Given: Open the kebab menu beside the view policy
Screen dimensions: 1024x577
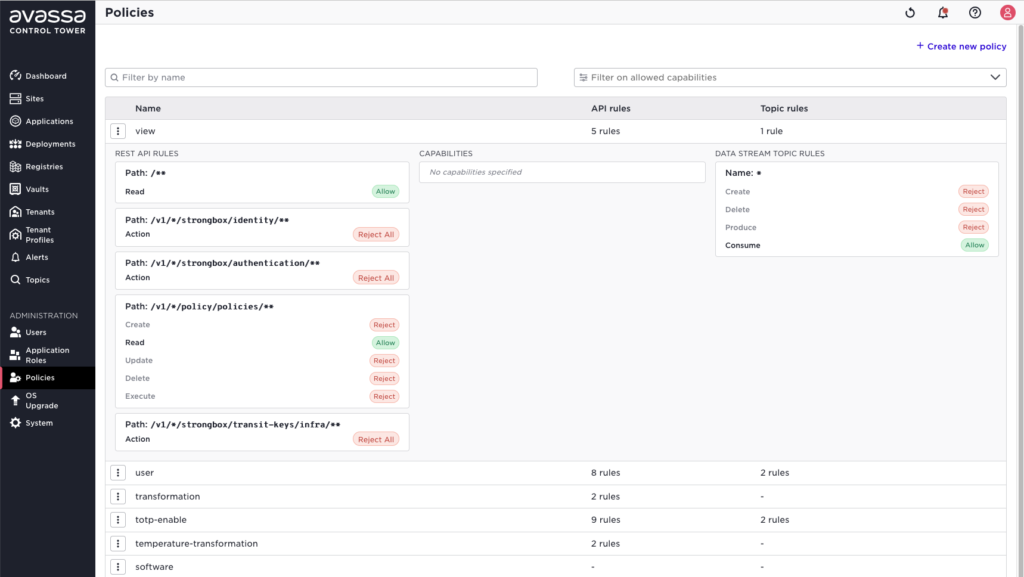Looking at the screenshot, I should click(118, 131).
